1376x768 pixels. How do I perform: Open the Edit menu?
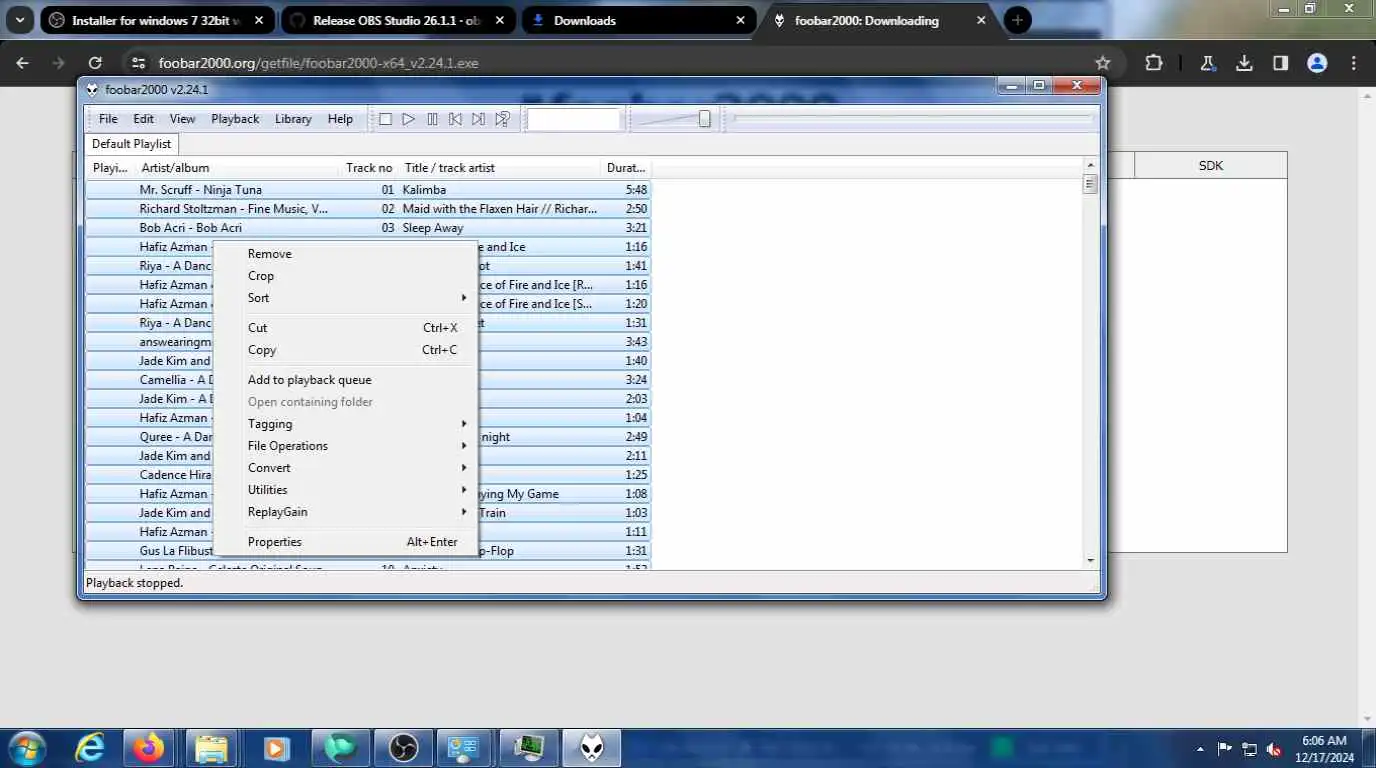point(144,119)
